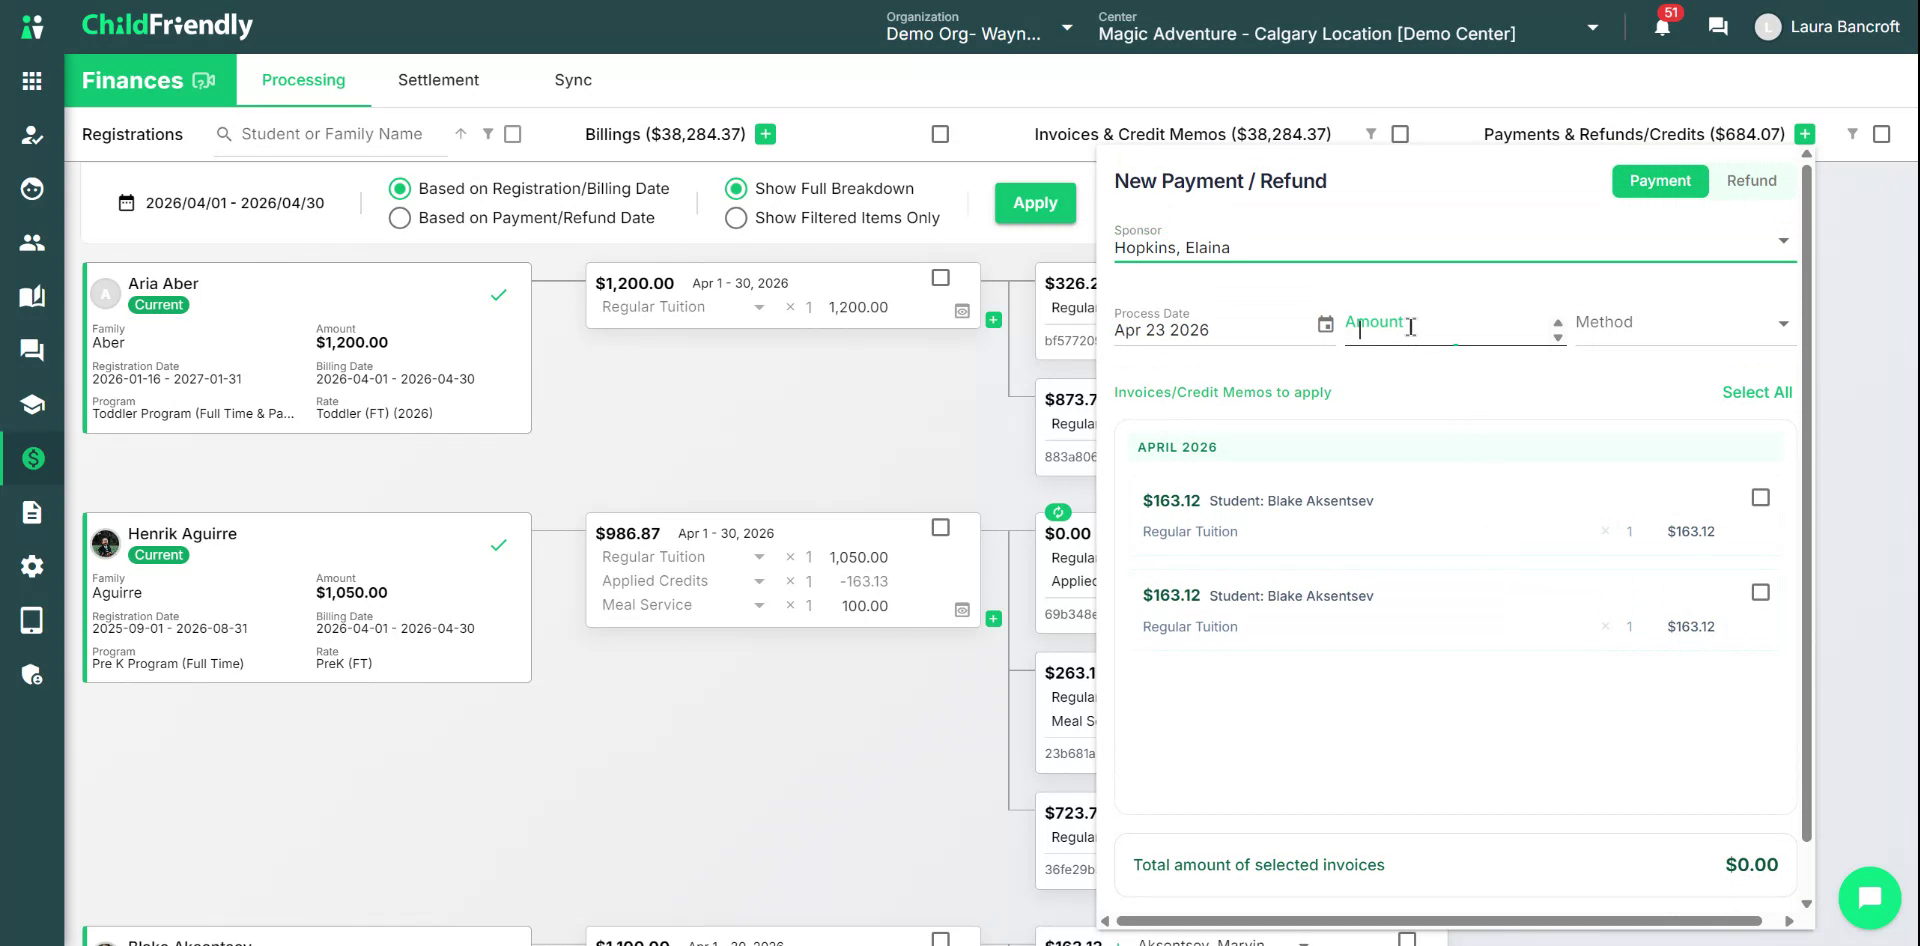The image size is (1920, 946).
Task: Open the chat messages icon in header
Action: click(x=1718, y=27)
